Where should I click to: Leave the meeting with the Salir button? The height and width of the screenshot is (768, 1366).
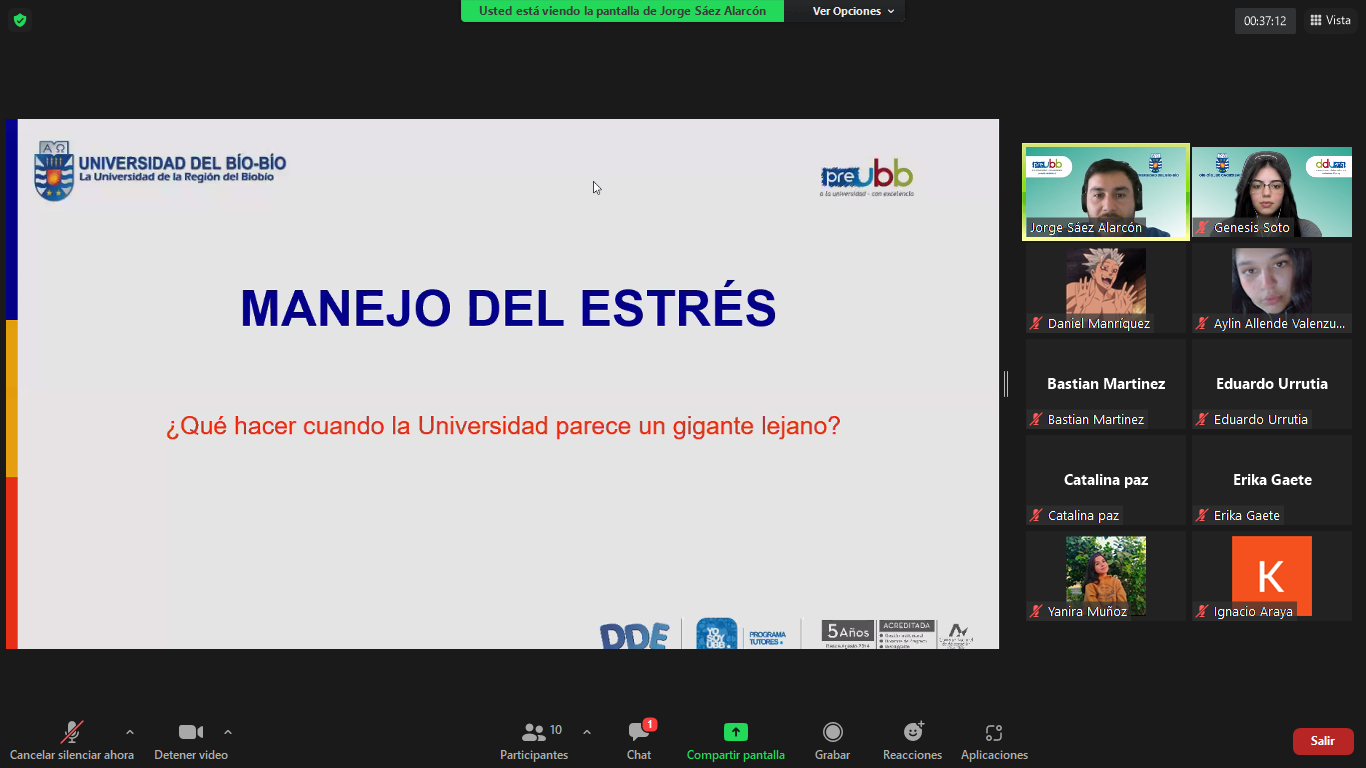[x=1322, y=741]
